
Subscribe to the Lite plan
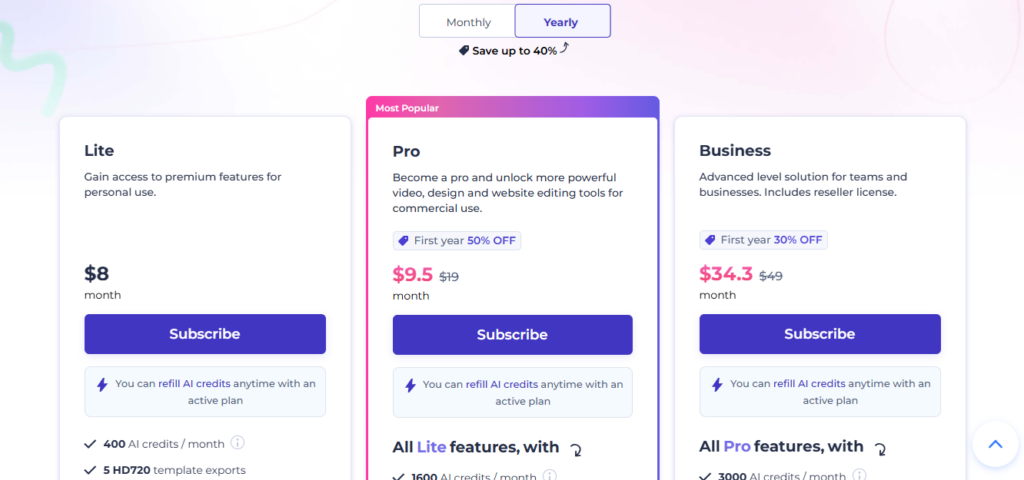point(205,334)
